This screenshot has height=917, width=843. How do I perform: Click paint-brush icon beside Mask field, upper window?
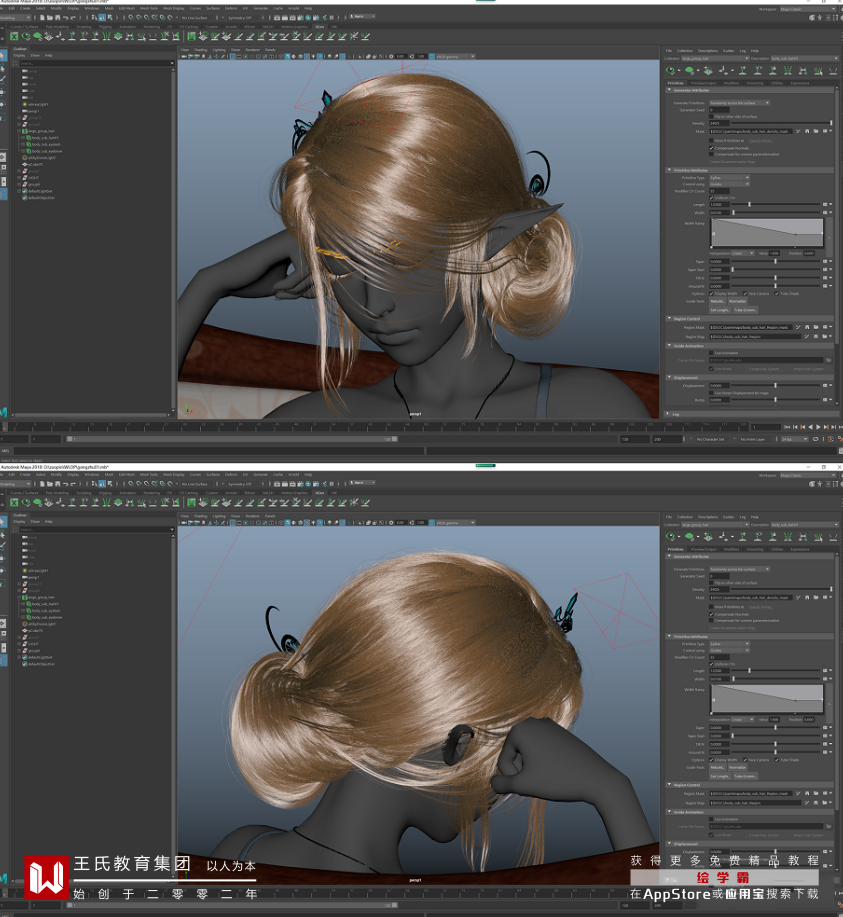(798, 132)
